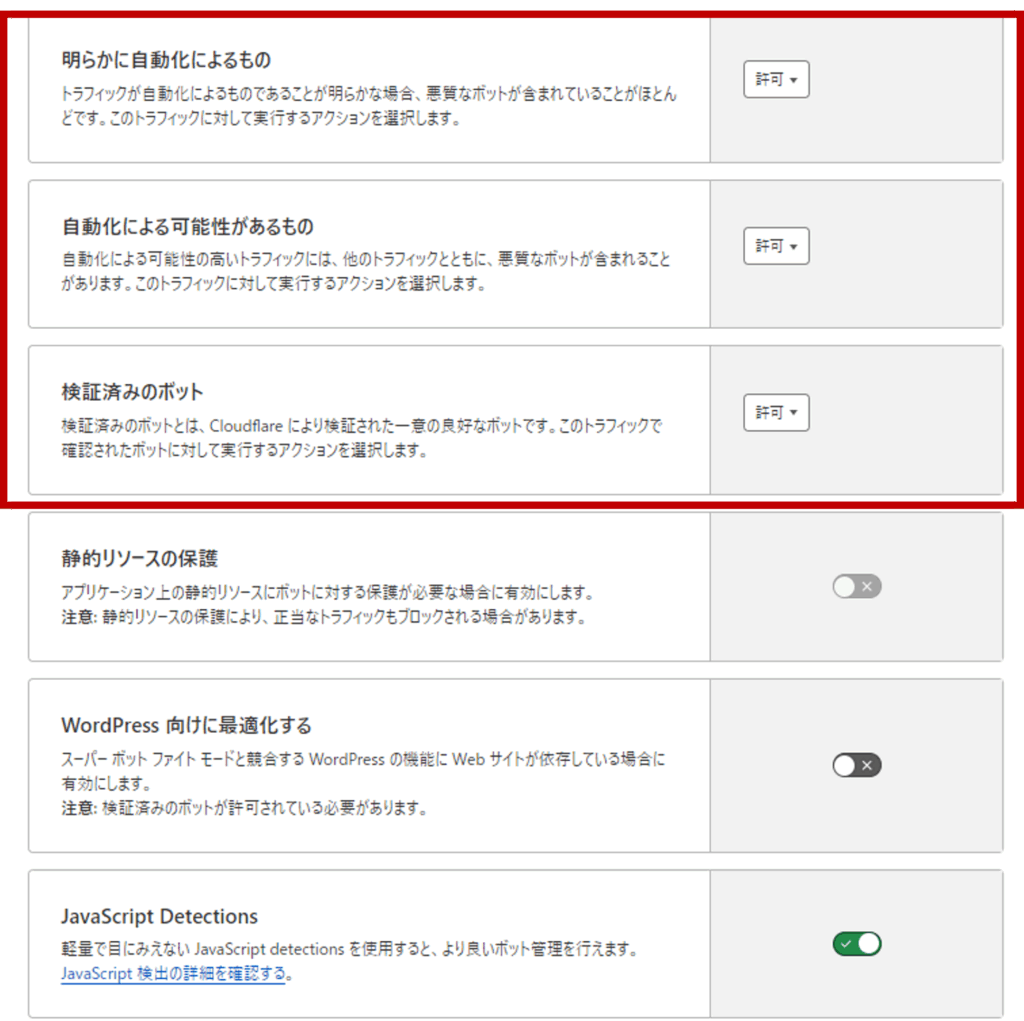The image size is (1024, 1021).
Task: Click the X icon on the WordPress toggle
Action: (x=868, y=765)
